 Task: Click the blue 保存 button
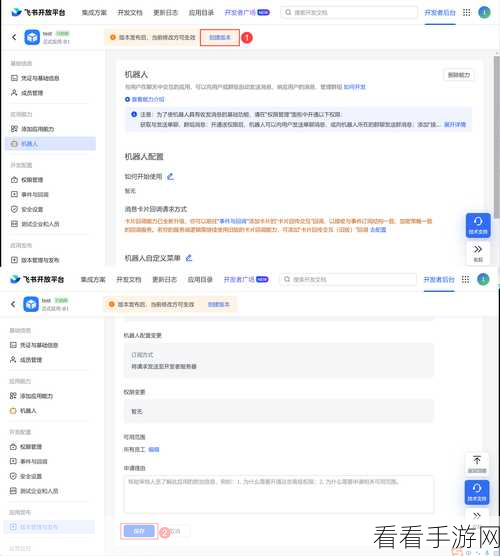[x=139, y=531]
